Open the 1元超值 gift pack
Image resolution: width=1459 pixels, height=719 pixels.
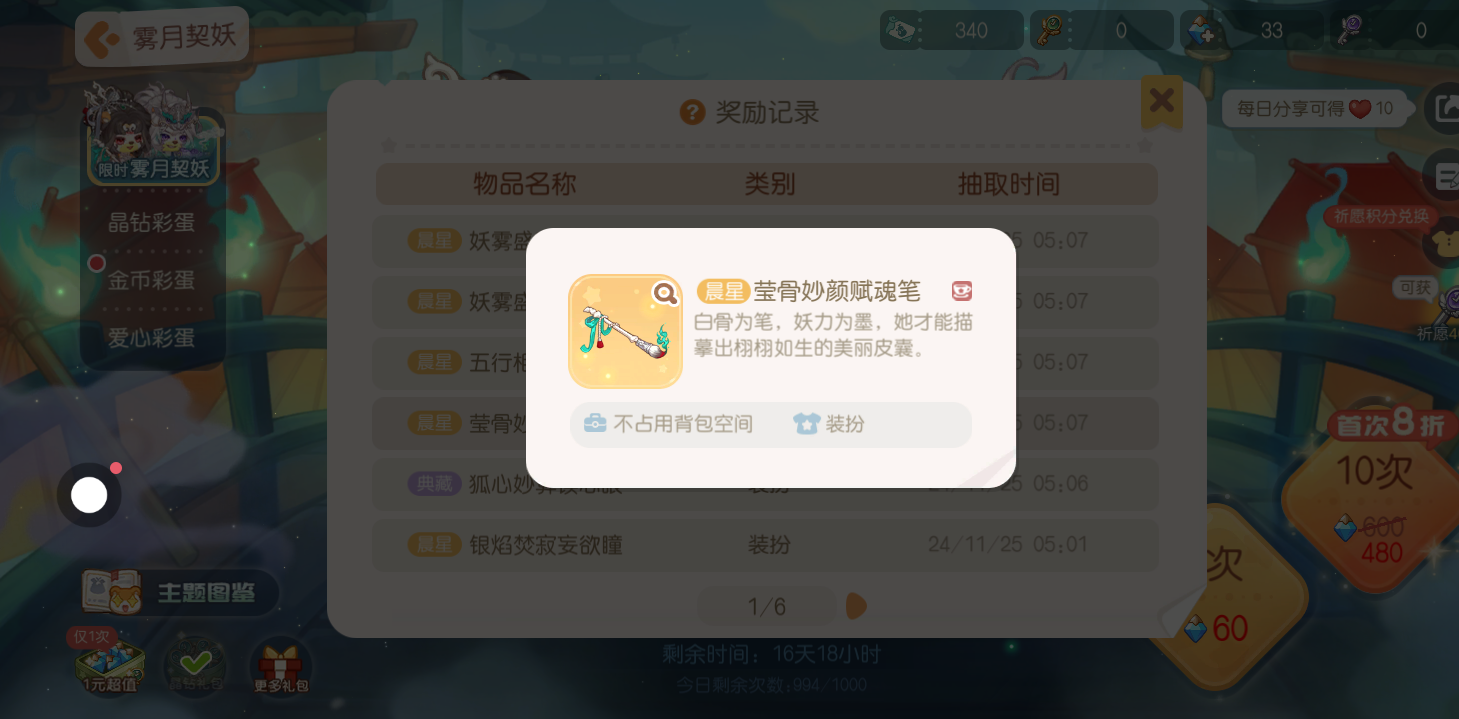coord(108,661)
